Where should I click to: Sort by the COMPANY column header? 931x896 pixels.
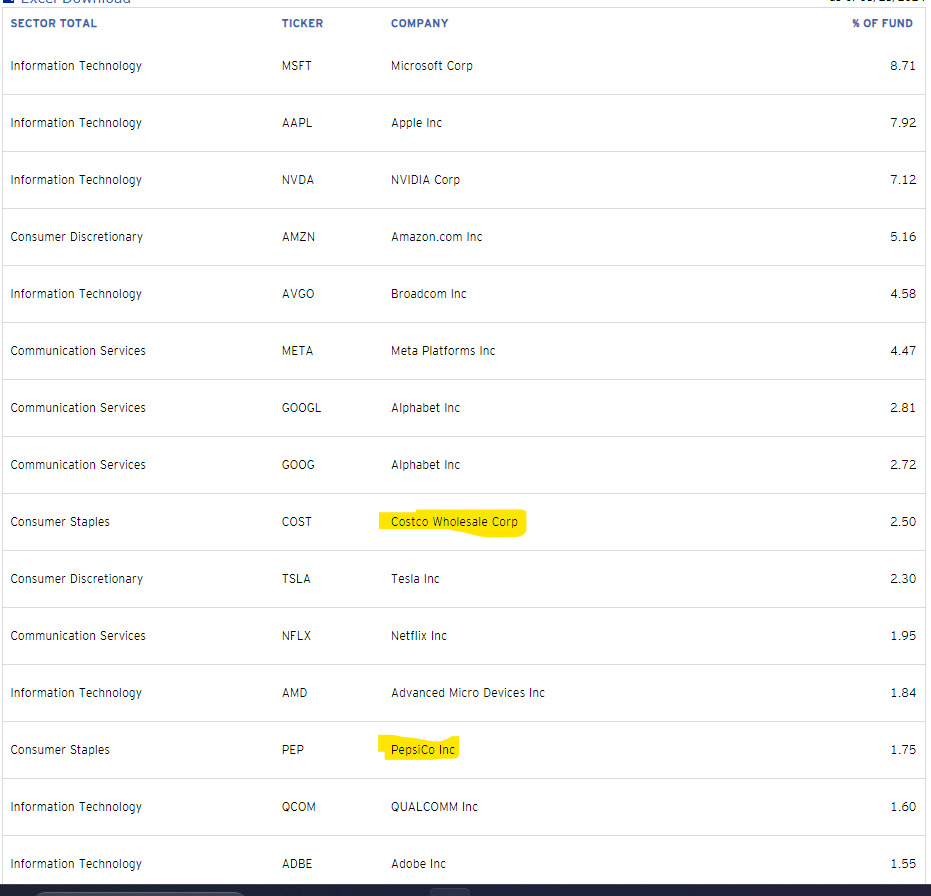tap(419, 23)
